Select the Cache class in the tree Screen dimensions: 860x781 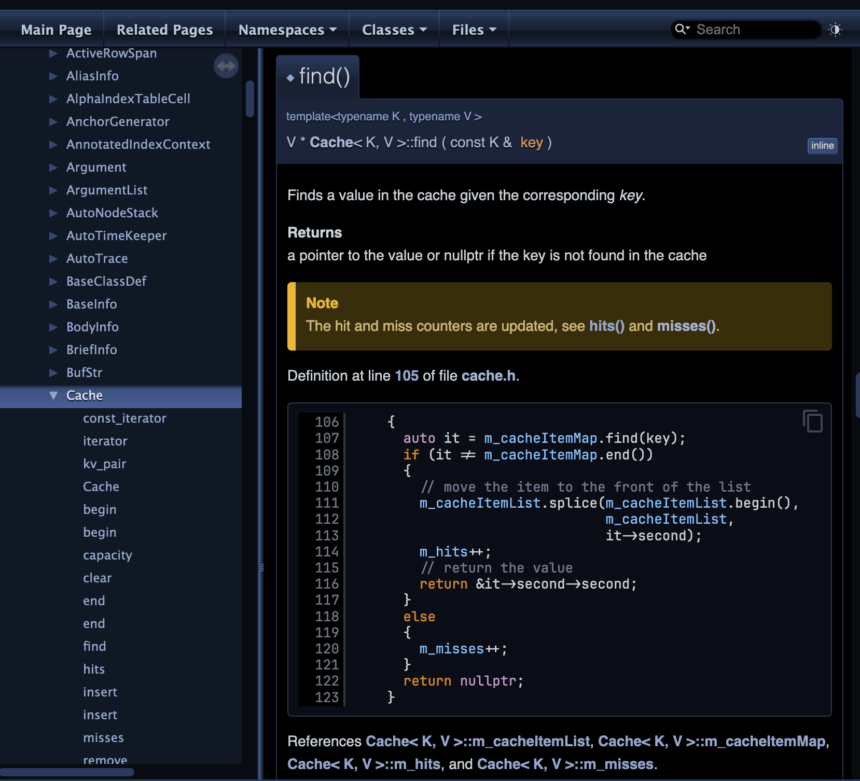click(84, 395)
